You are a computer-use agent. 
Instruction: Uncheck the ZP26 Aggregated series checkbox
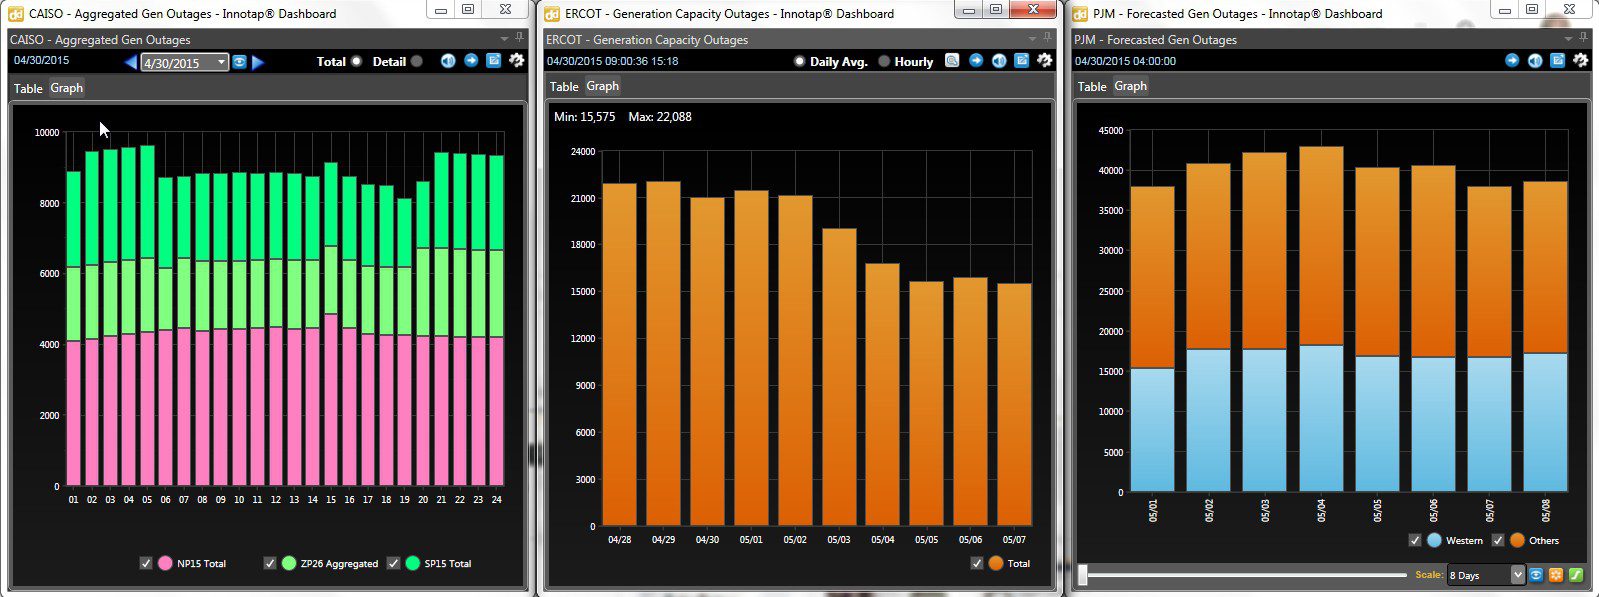[x=270, y=563]
